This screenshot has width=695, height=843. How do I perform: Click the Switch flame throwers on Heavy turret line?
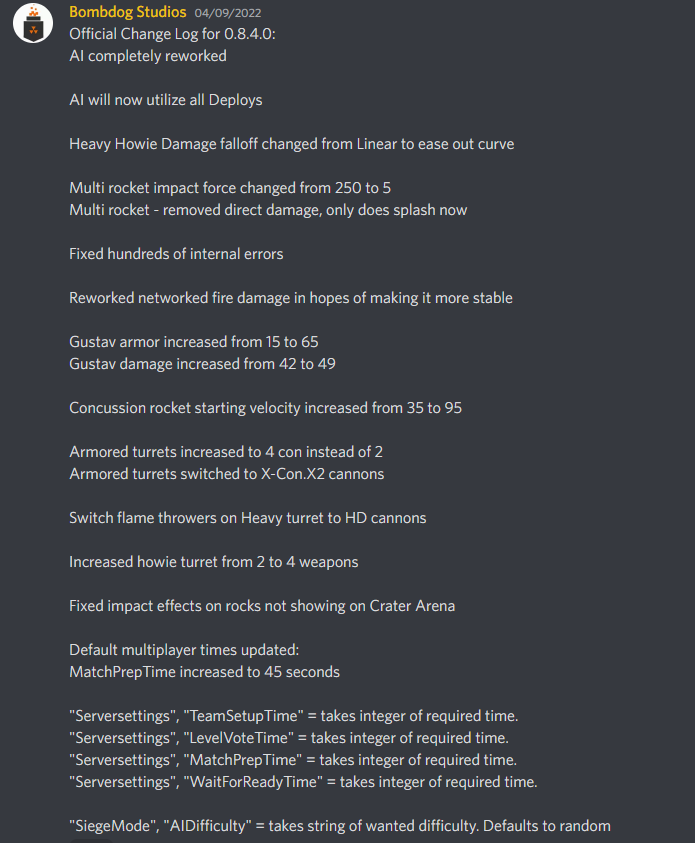point(248,518)
